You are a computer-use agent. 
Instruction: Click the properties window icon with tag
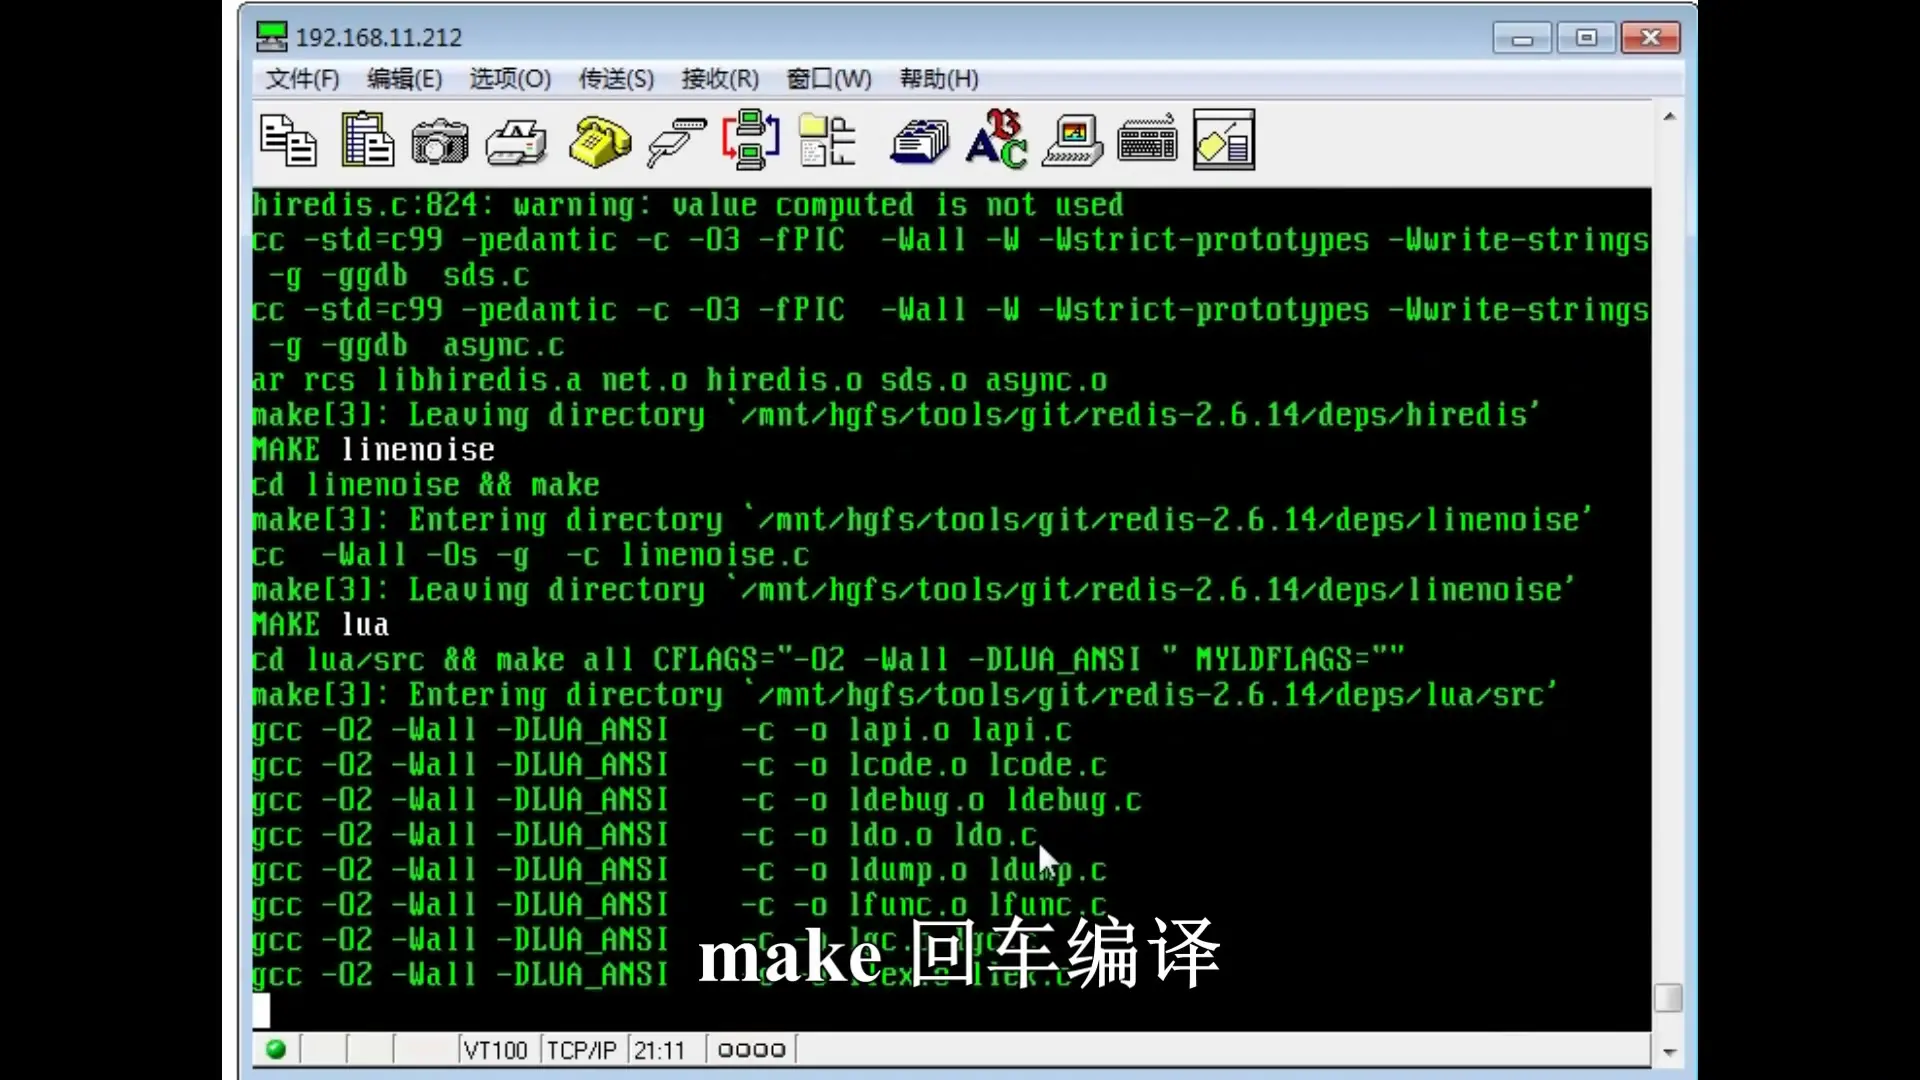[x=1224, y=140]
